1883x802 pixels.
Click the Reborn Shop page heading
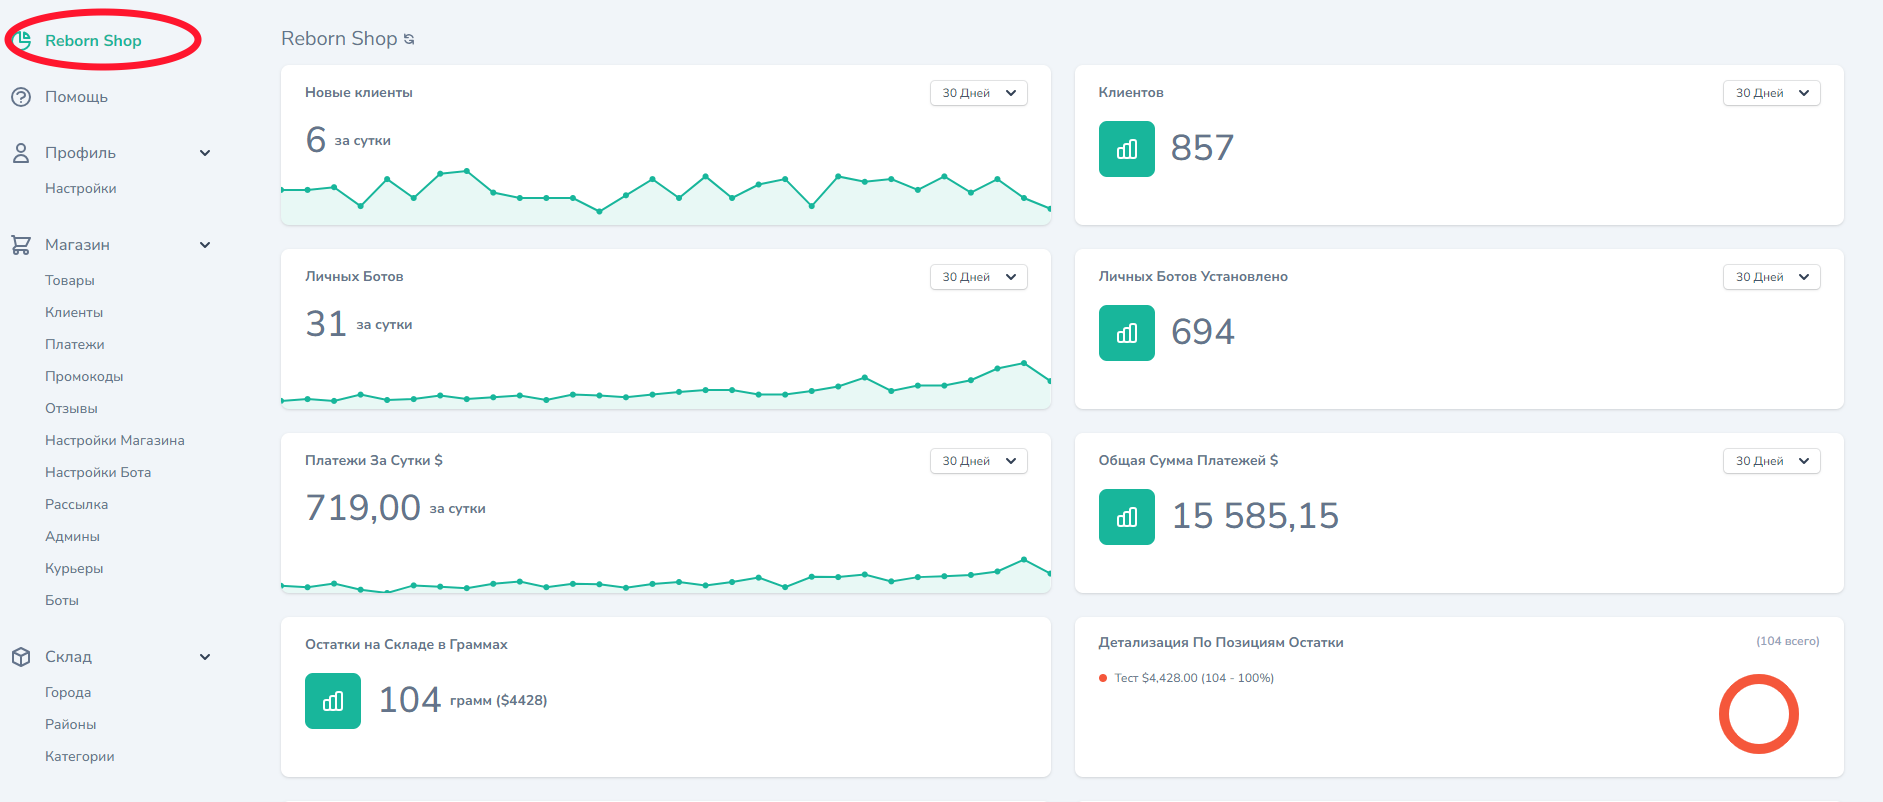tap(339, 38)
